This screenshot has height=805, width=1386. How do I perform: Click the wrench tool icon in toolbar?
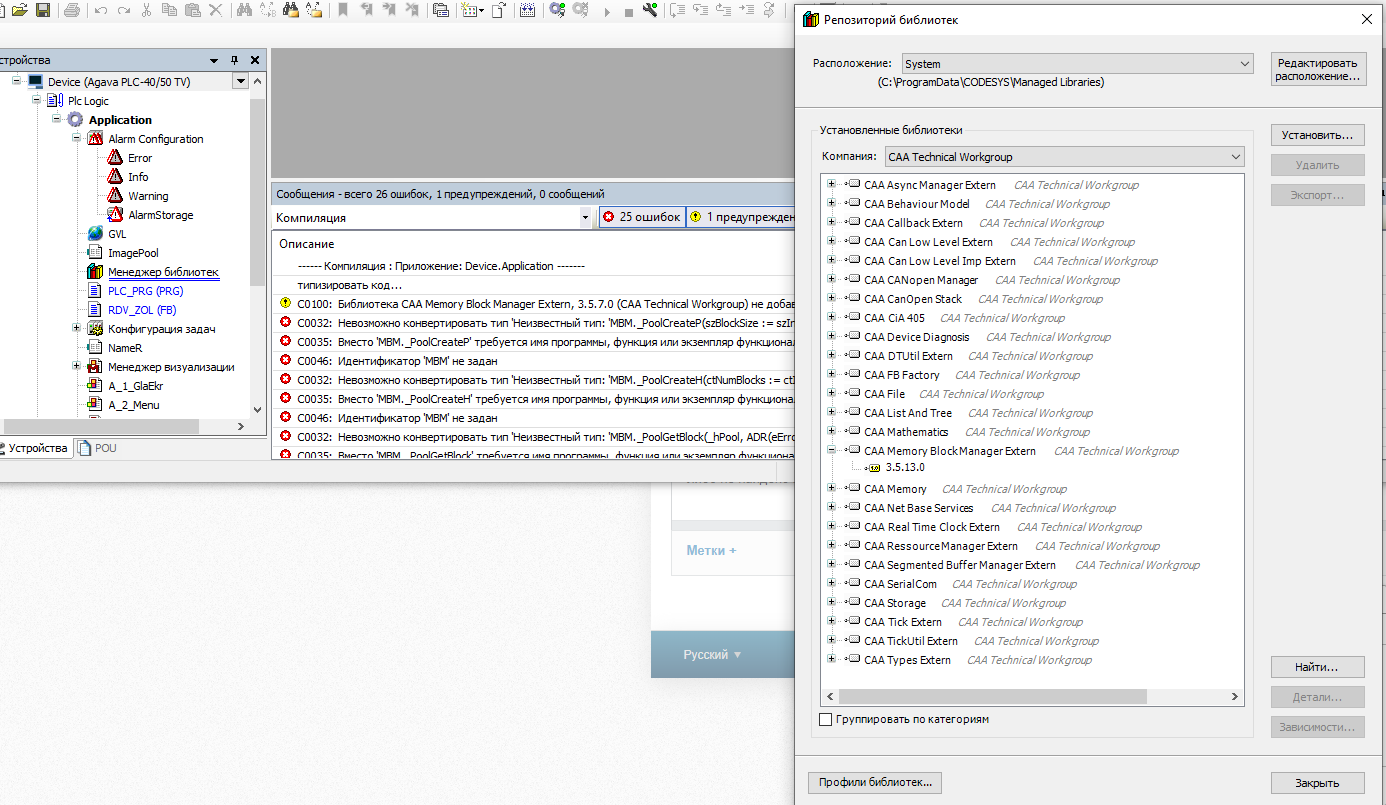click(x=650, y=10)
